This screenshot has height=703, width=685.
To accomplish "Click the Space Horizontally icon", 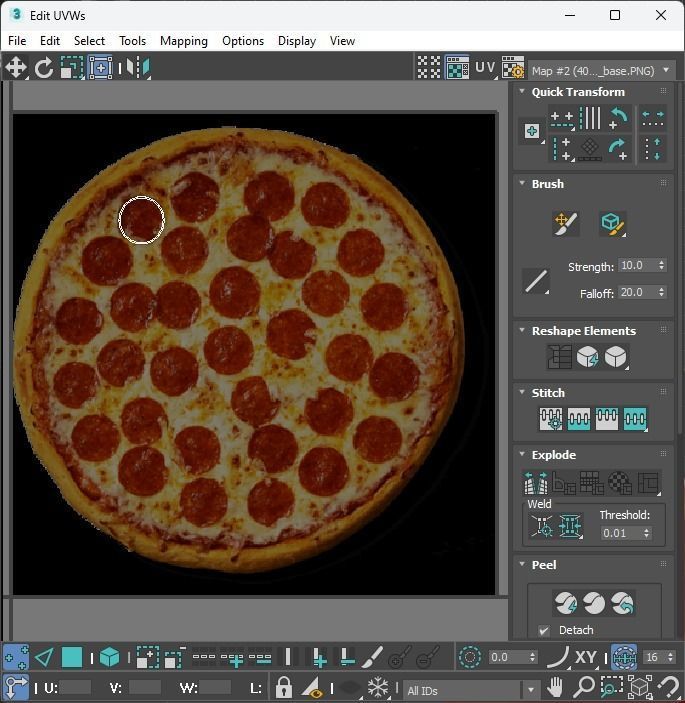I will coord(653,119).
